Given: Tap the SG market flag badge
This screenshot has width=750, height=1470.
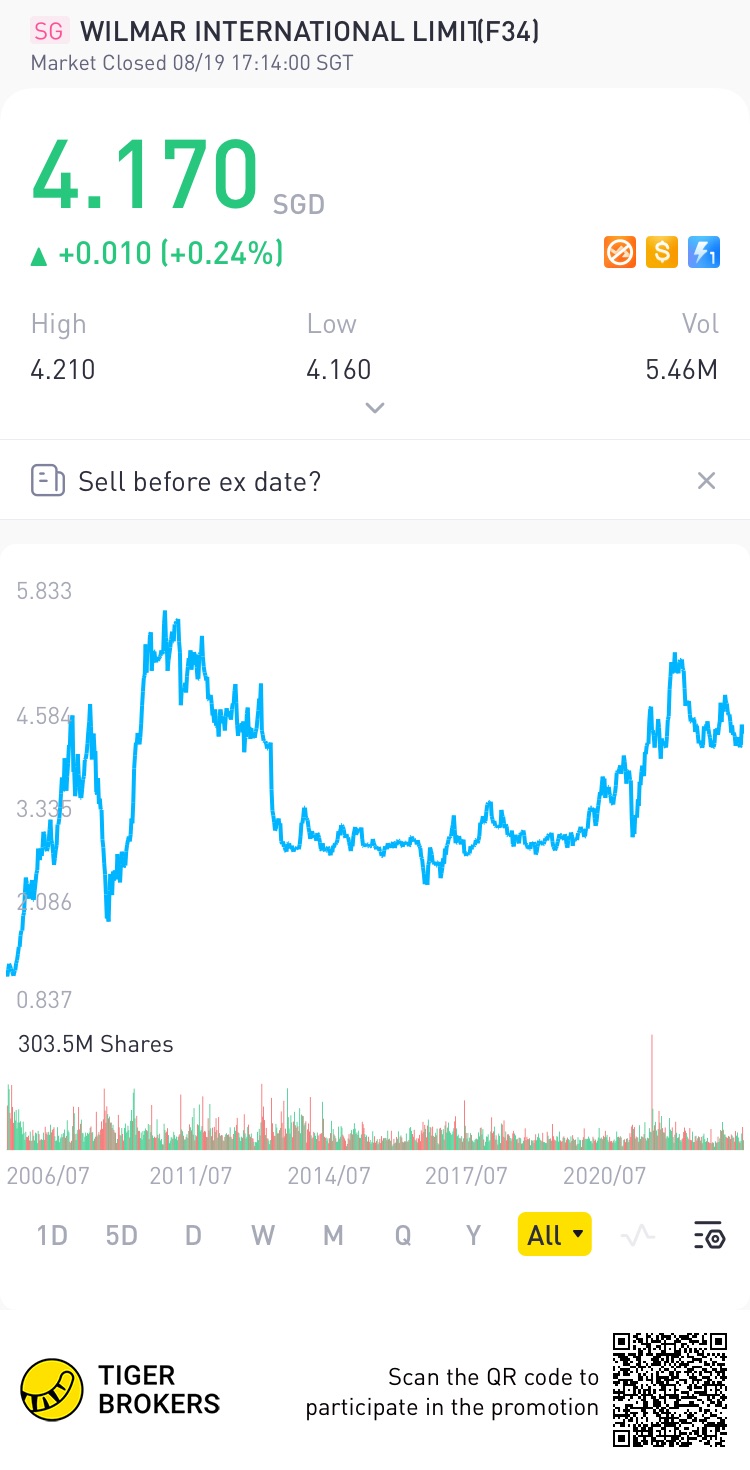Looking at the screenshot, I should 49,31.
